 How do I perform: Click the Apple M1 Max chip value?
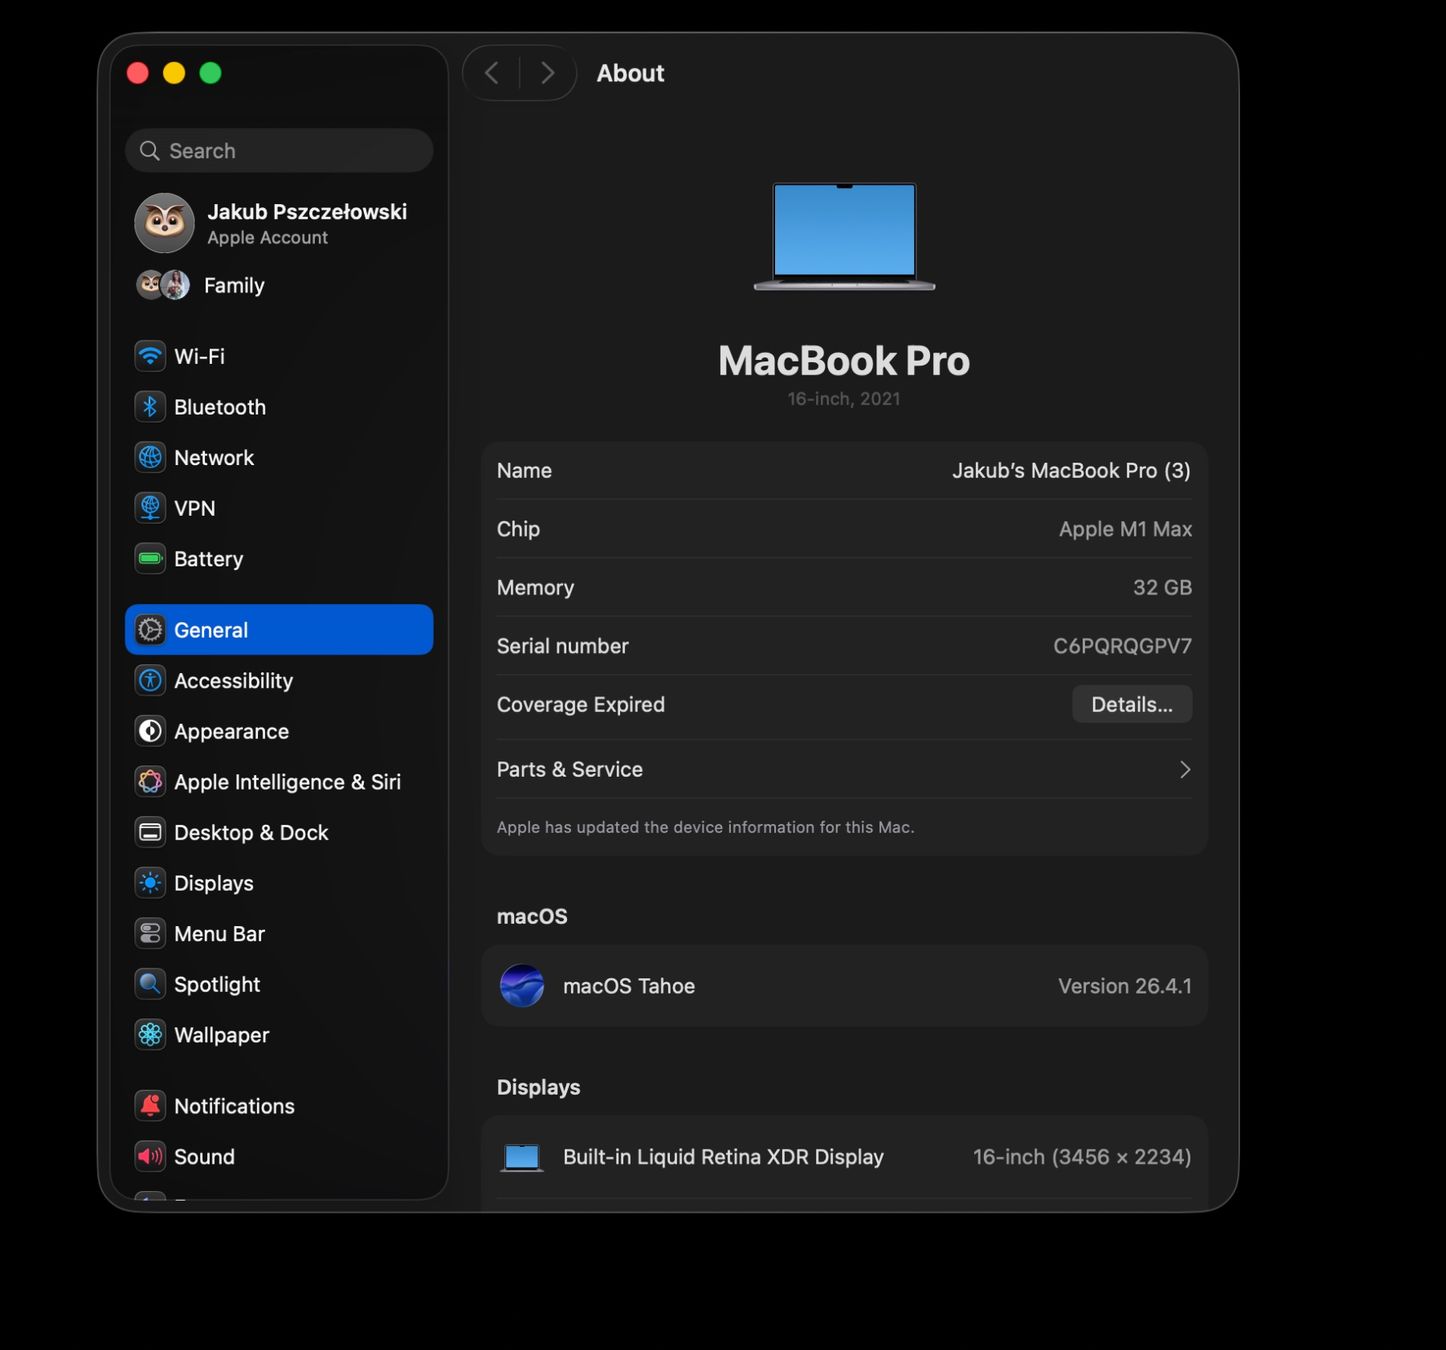pyautogui.click(x=1125, y=529)
